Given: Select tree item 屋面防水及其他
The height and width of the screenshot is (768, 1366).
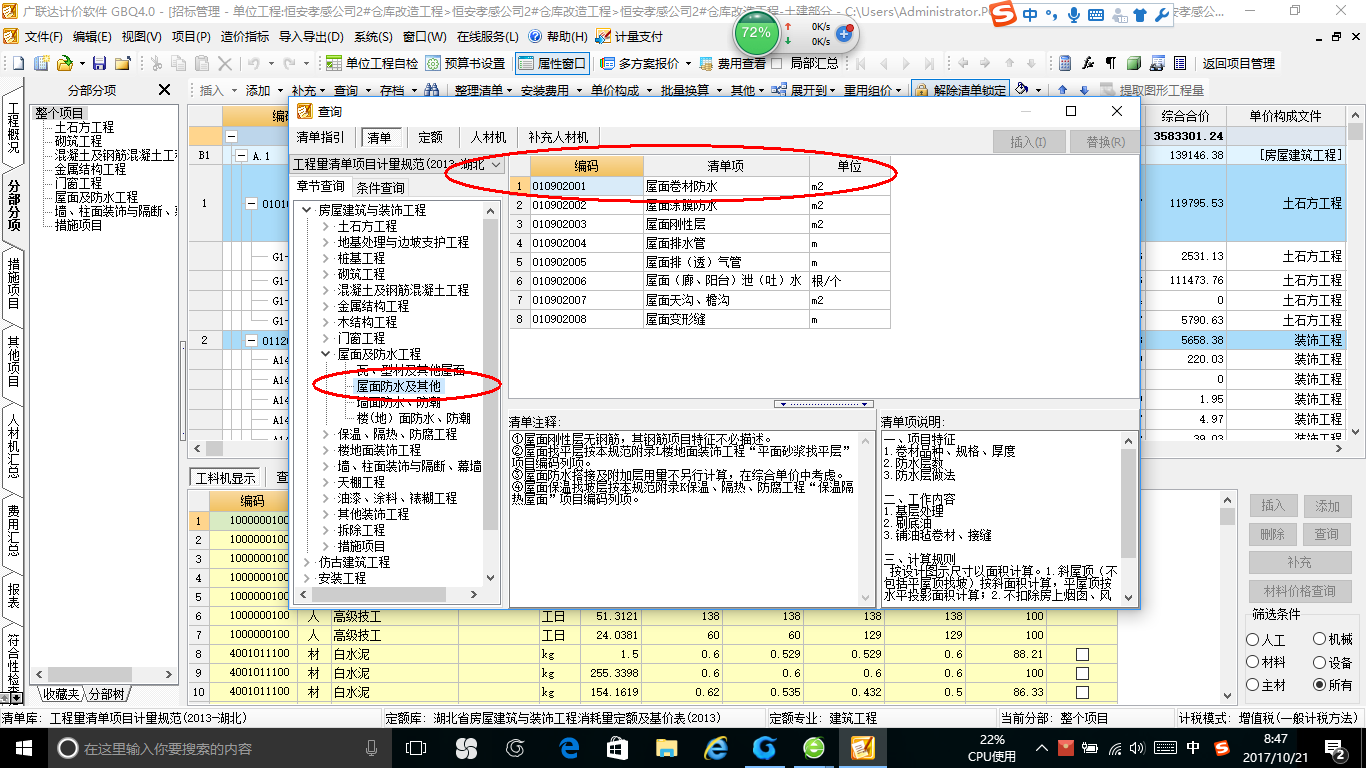Looking at the screenshot, I should (398, 386).
